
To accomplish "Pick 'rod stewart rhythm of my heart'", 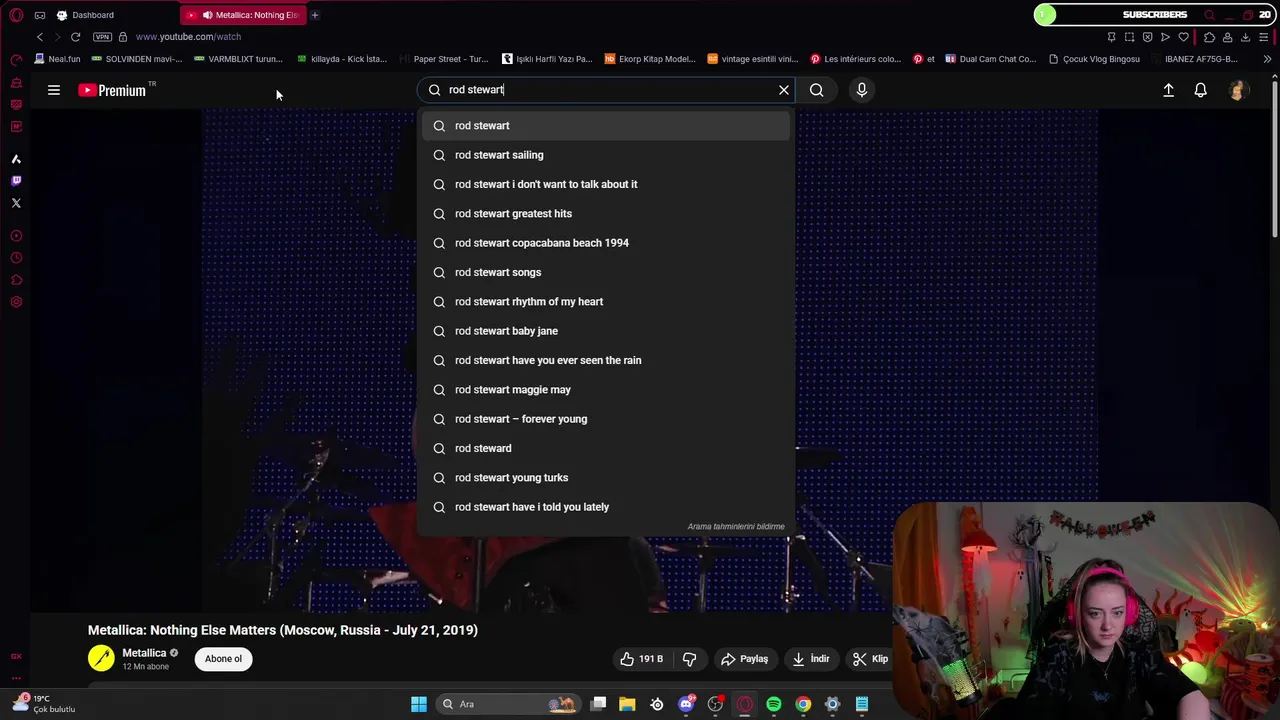I will (605, 301).
